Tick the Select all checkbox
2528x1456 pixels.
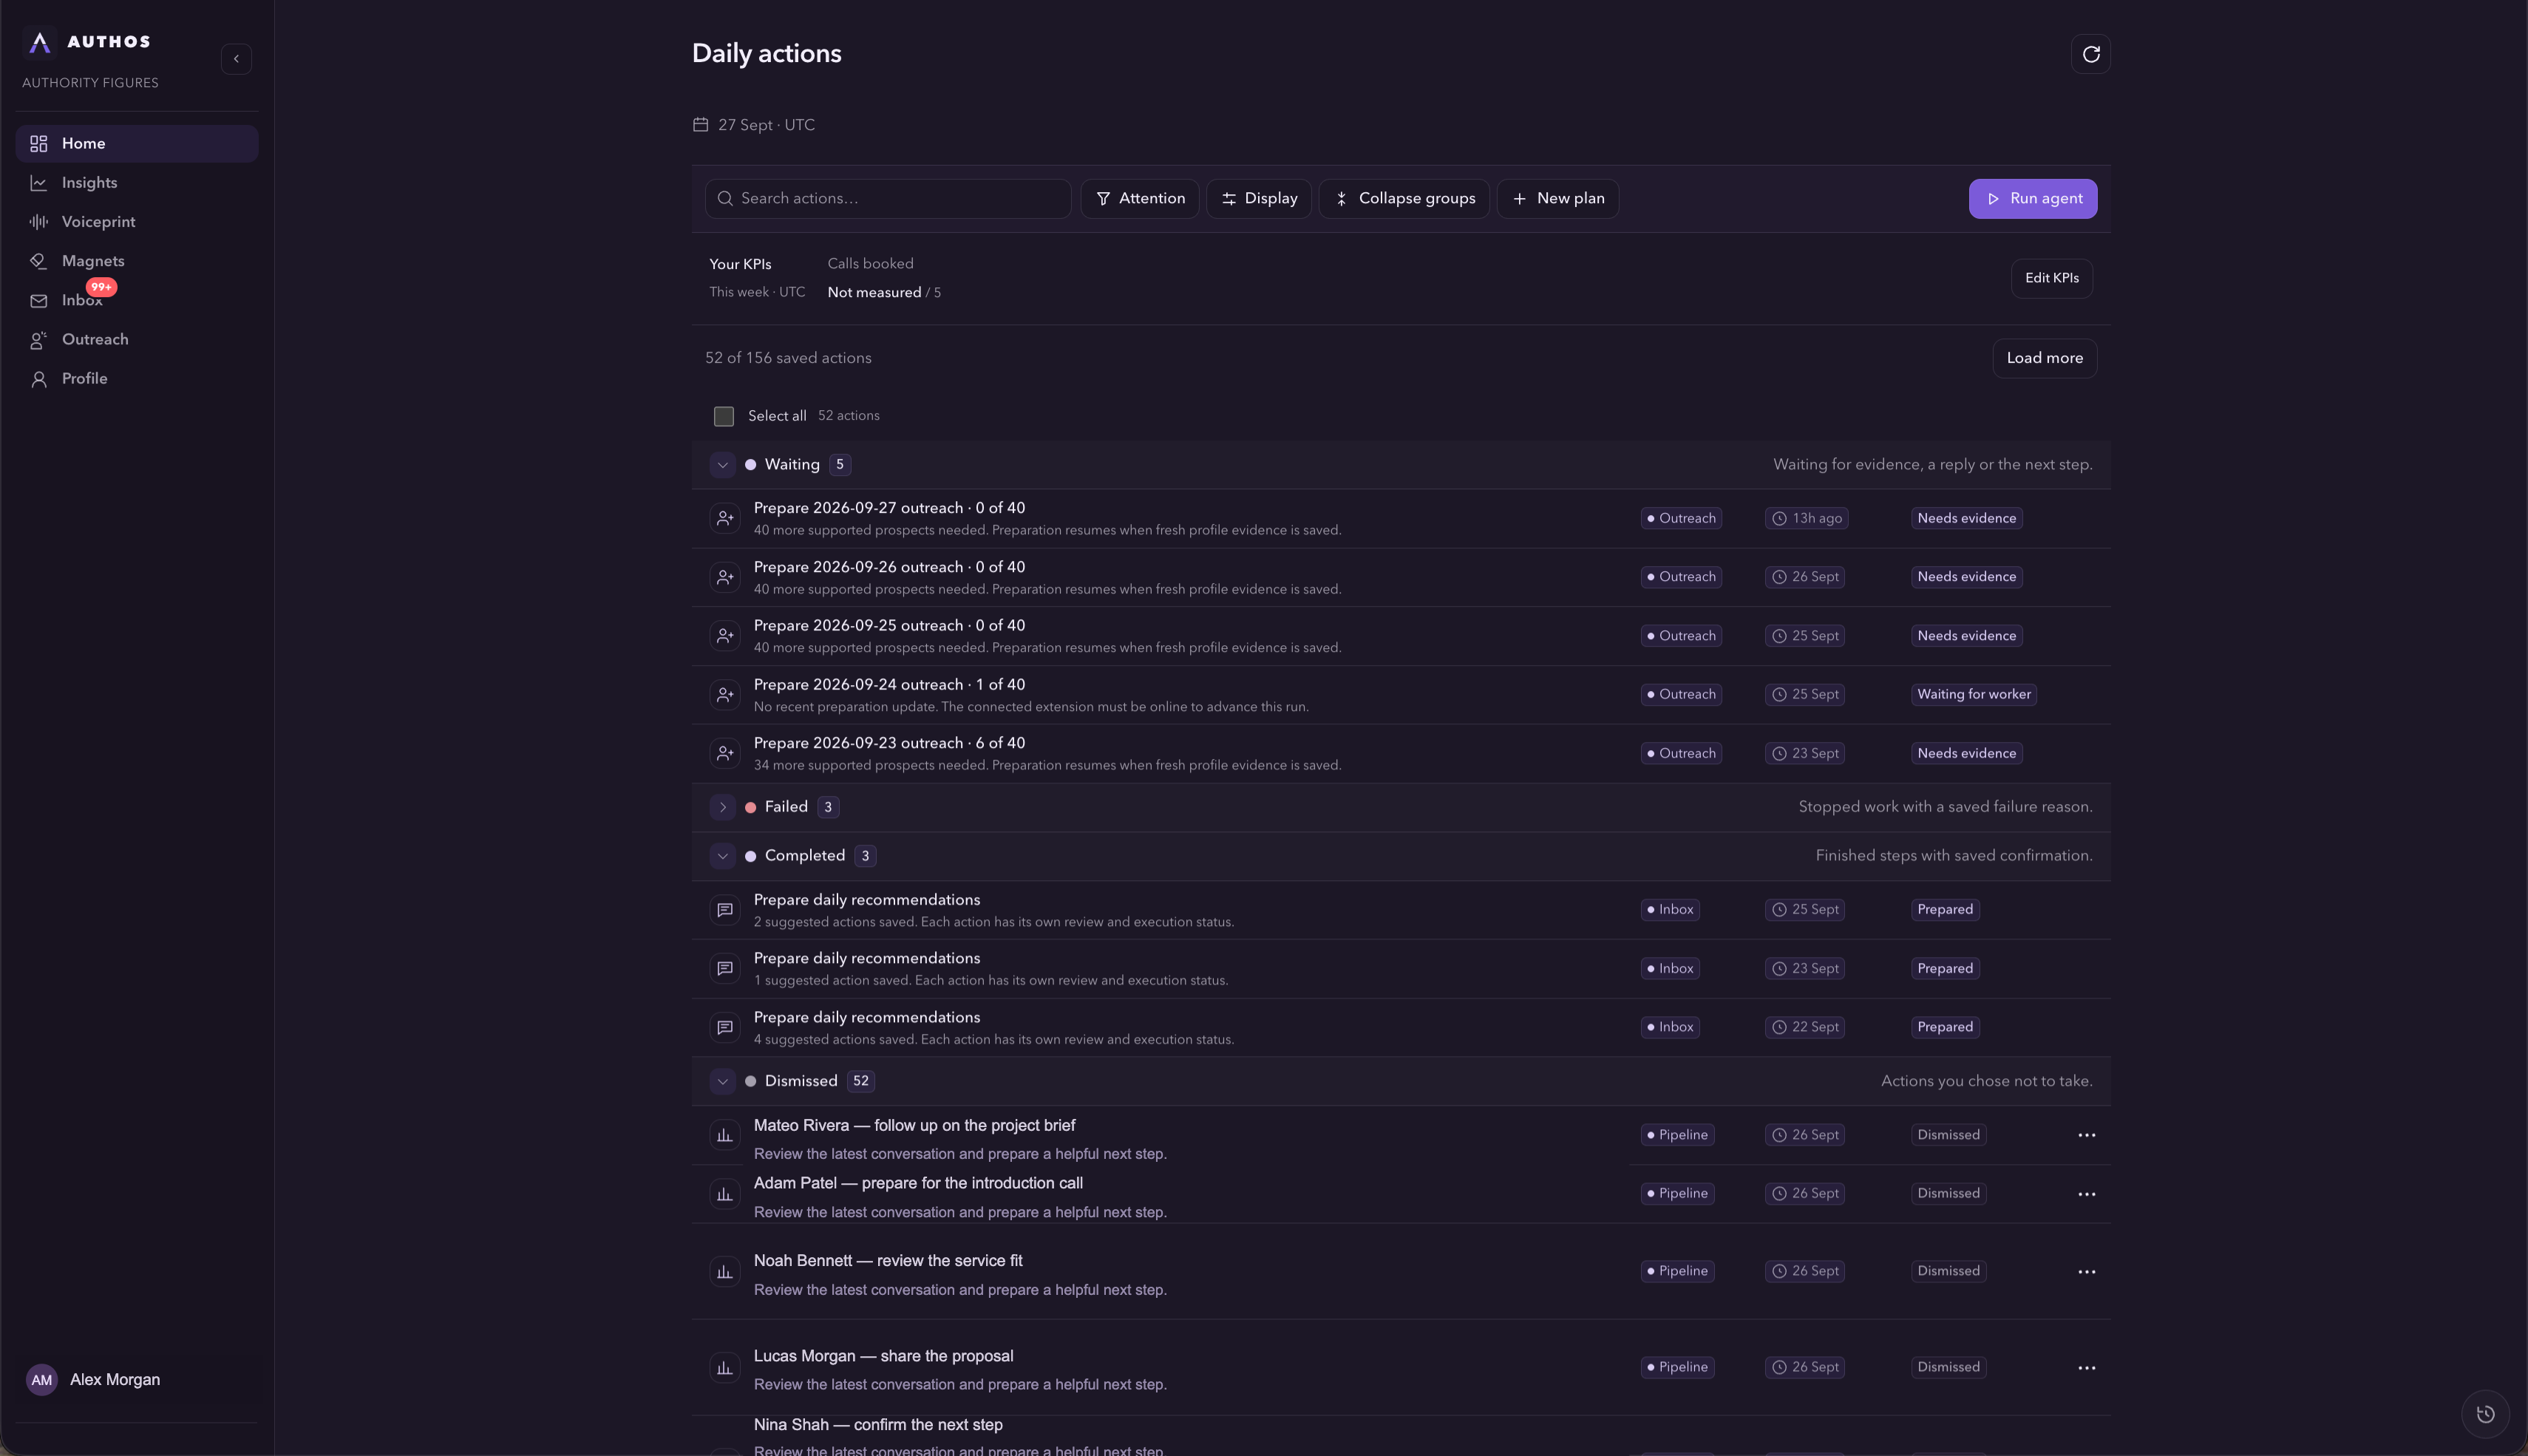724,416
